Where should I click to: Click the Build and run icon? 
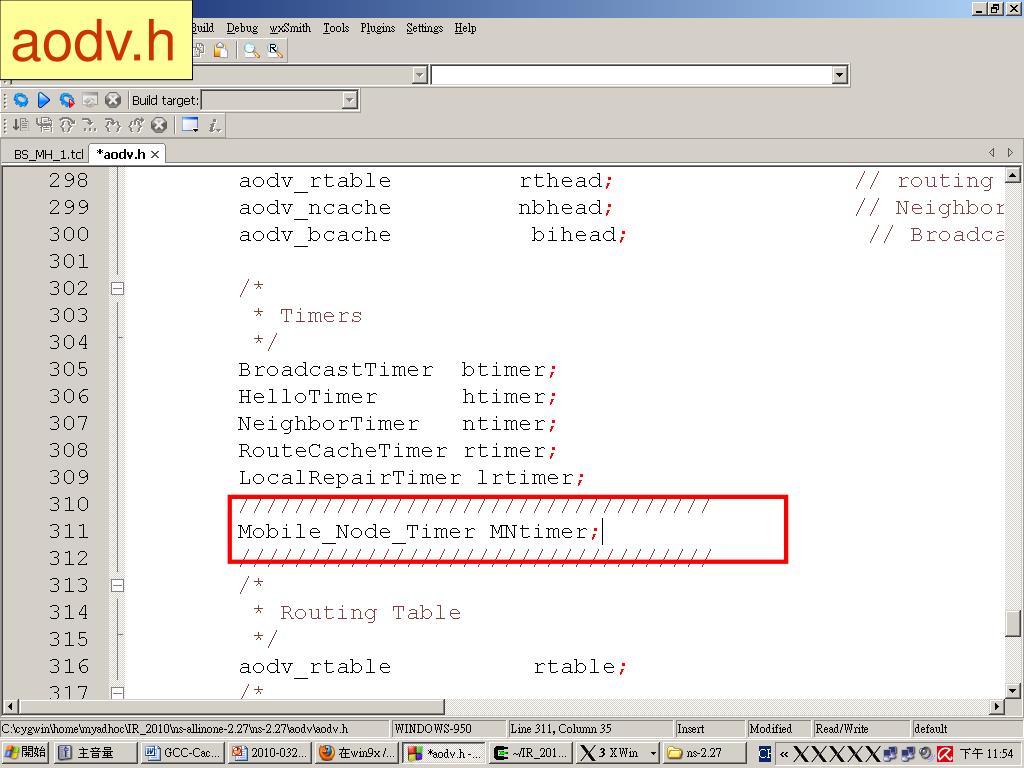point(67,100)
